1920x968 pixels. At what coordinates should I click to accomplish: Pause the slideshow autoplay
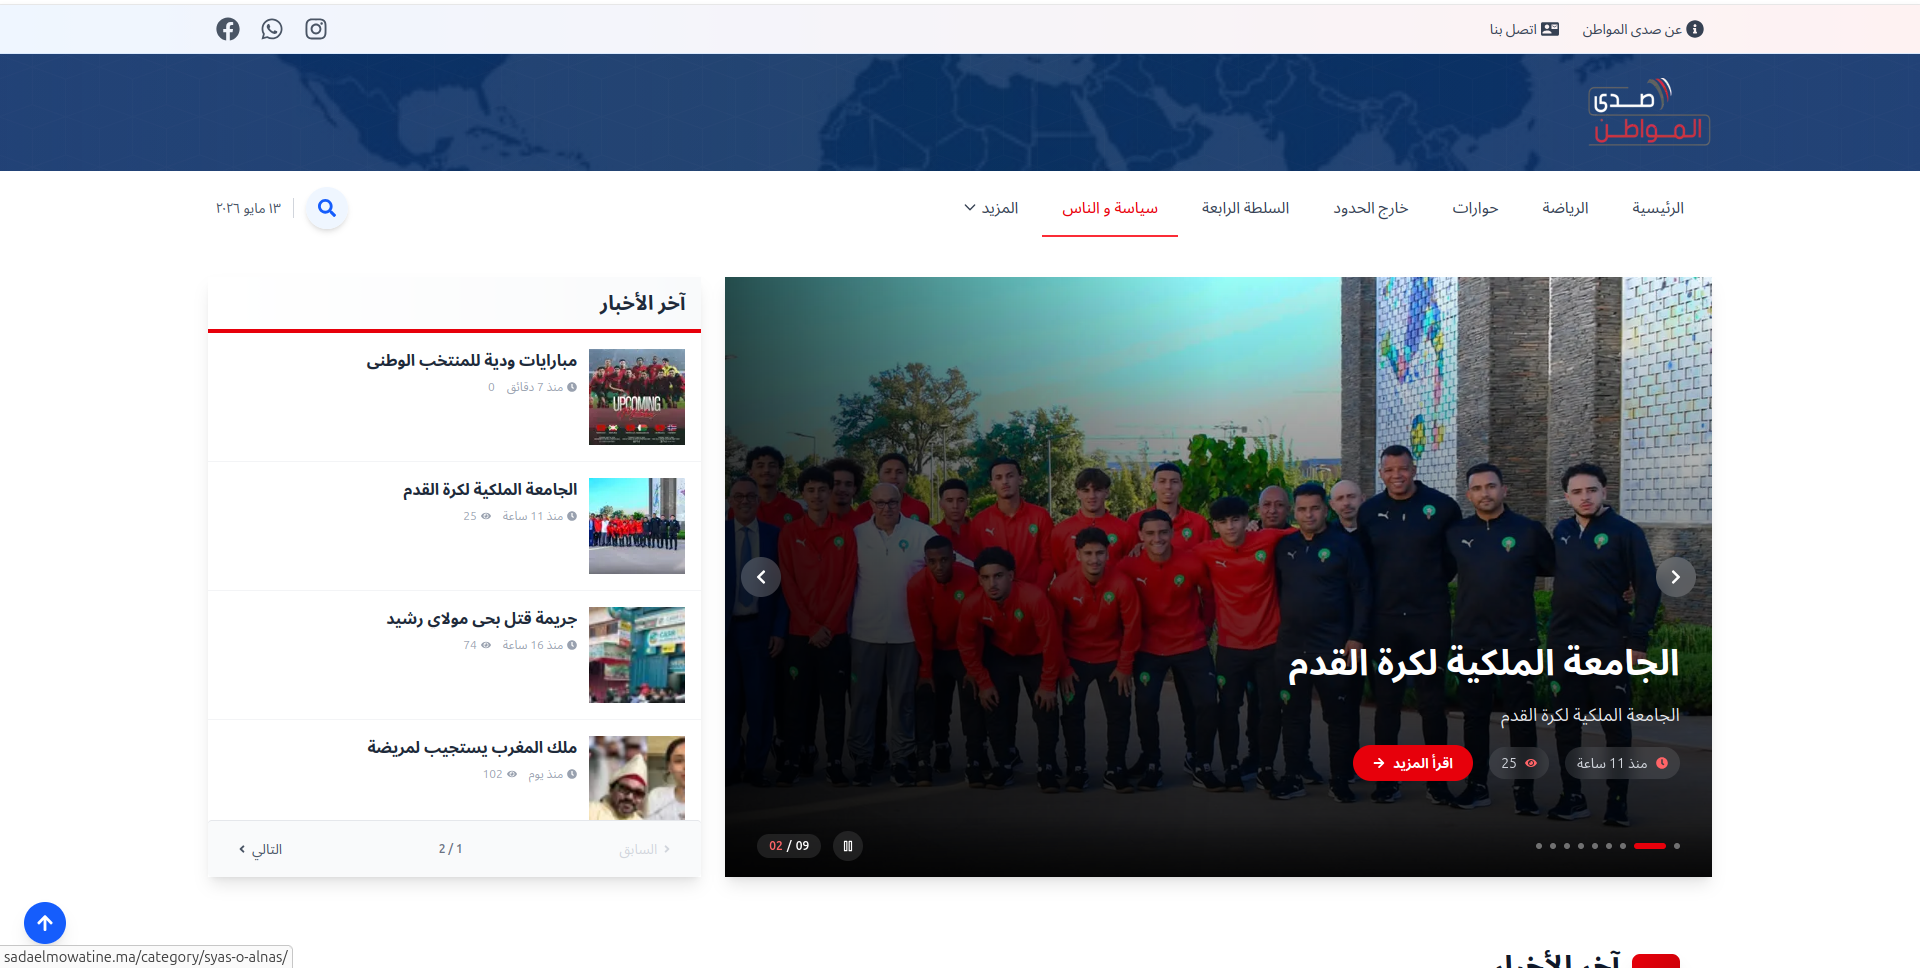tap(848, 846)
